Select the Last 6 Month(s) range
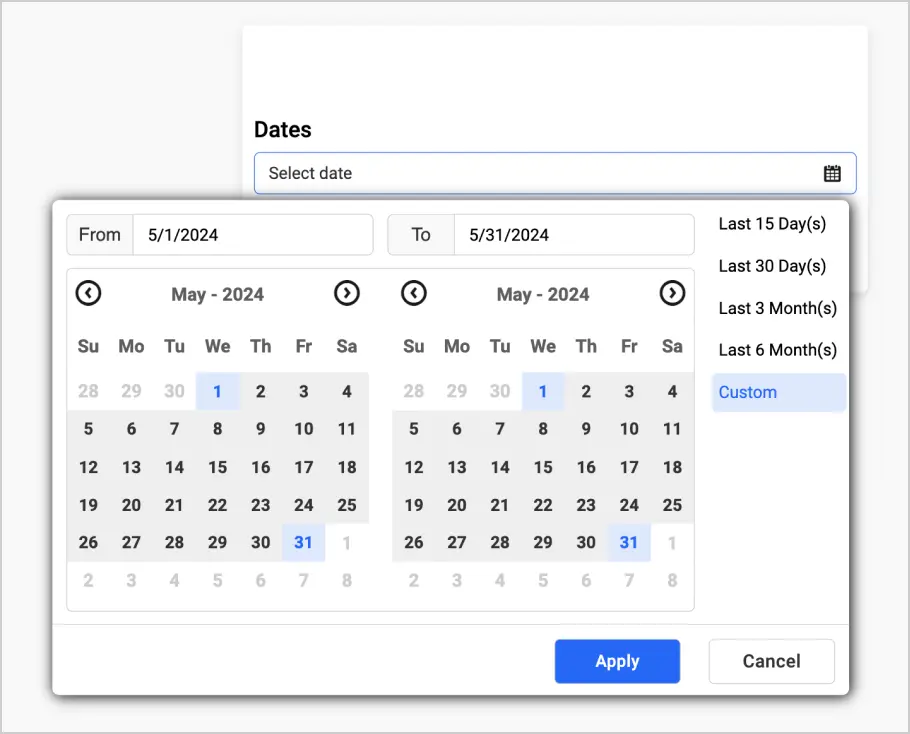 [777, 350]
